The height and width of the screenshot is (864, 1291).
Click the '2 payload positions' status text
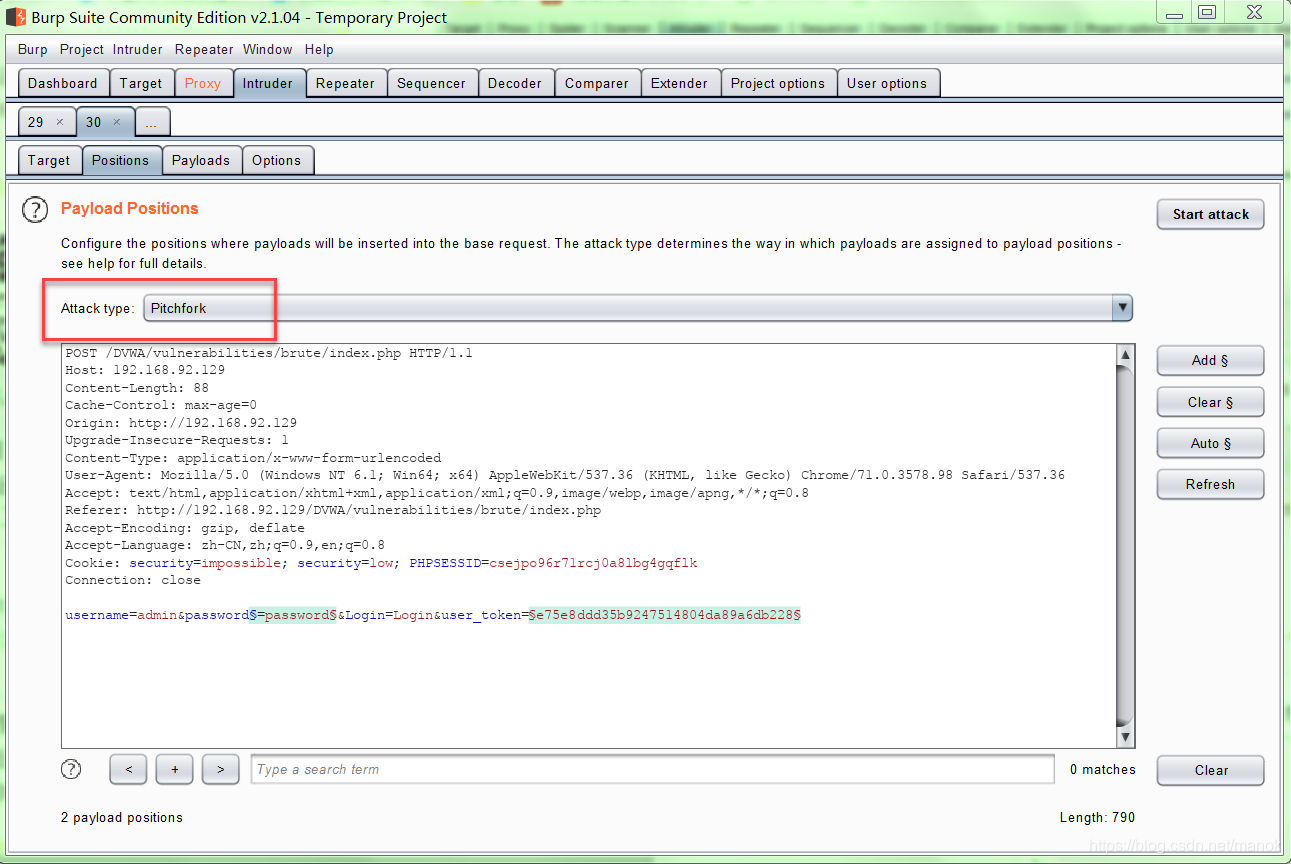(x=122, y=817)
